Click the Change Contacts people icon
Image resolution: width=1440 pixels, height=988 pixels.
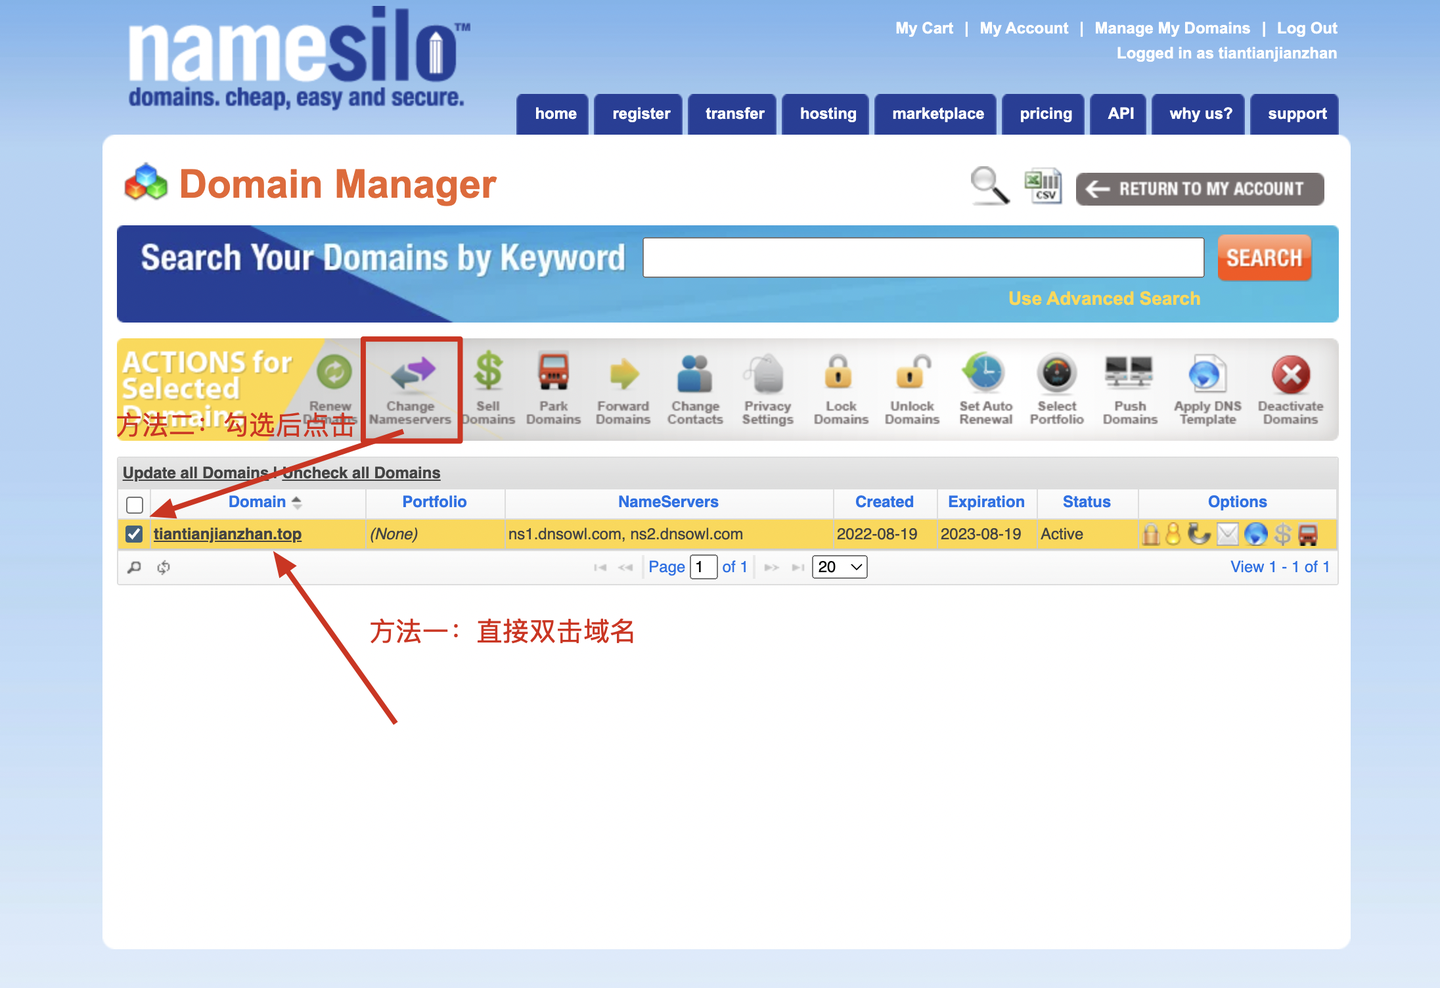click(x=695, y=373)
